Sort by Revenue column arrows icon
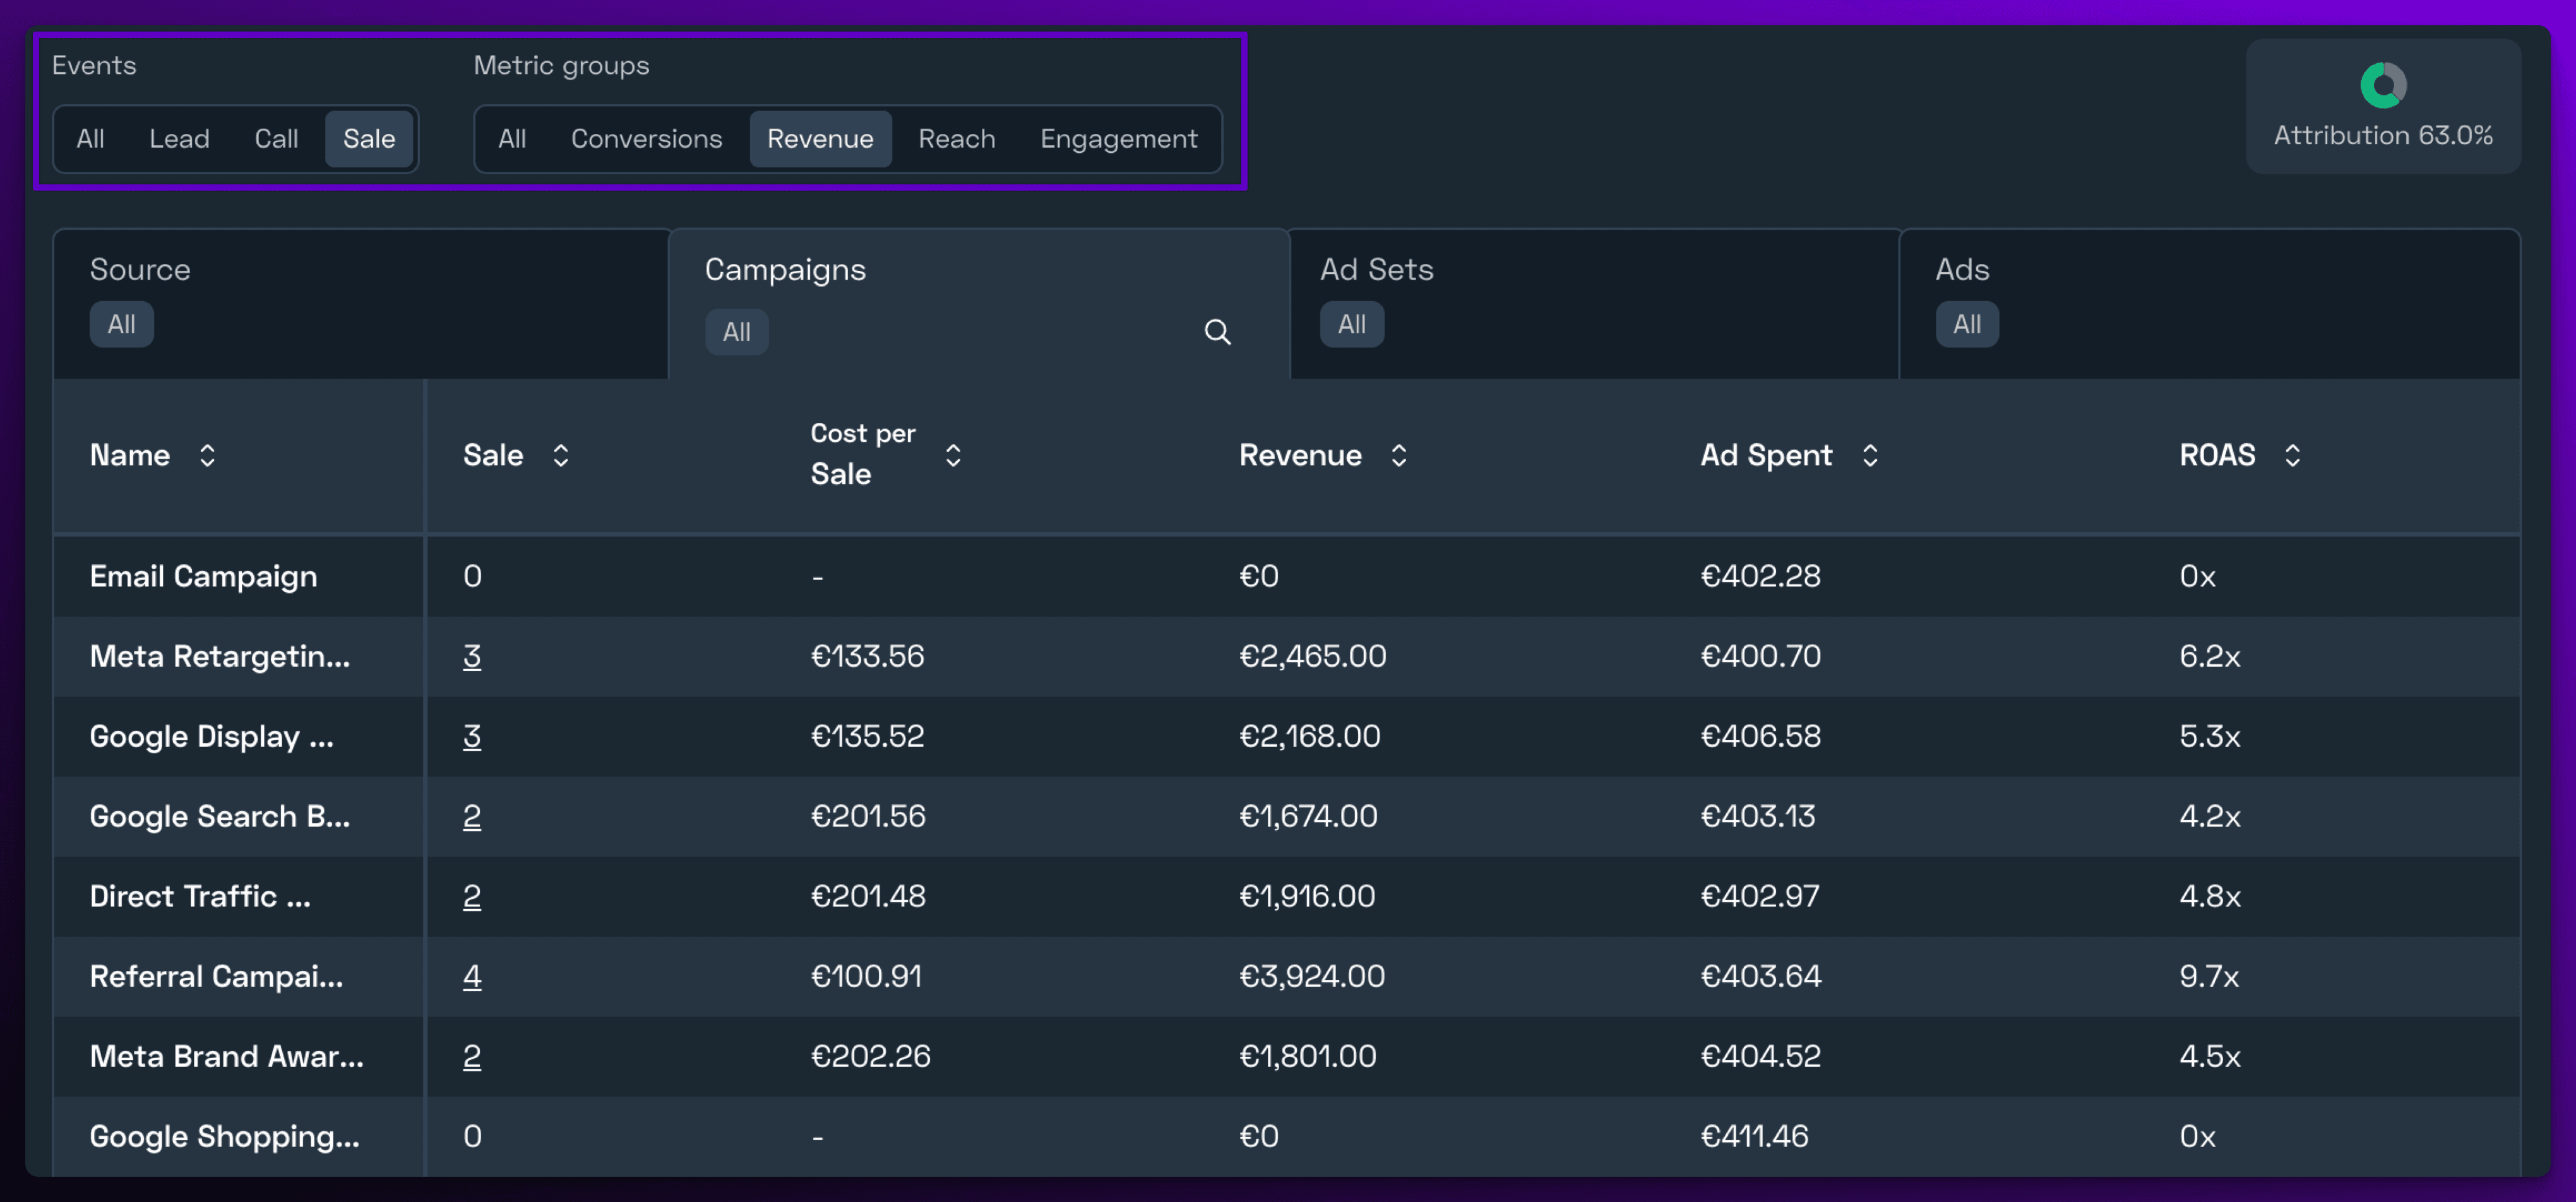 point(1399,456)
